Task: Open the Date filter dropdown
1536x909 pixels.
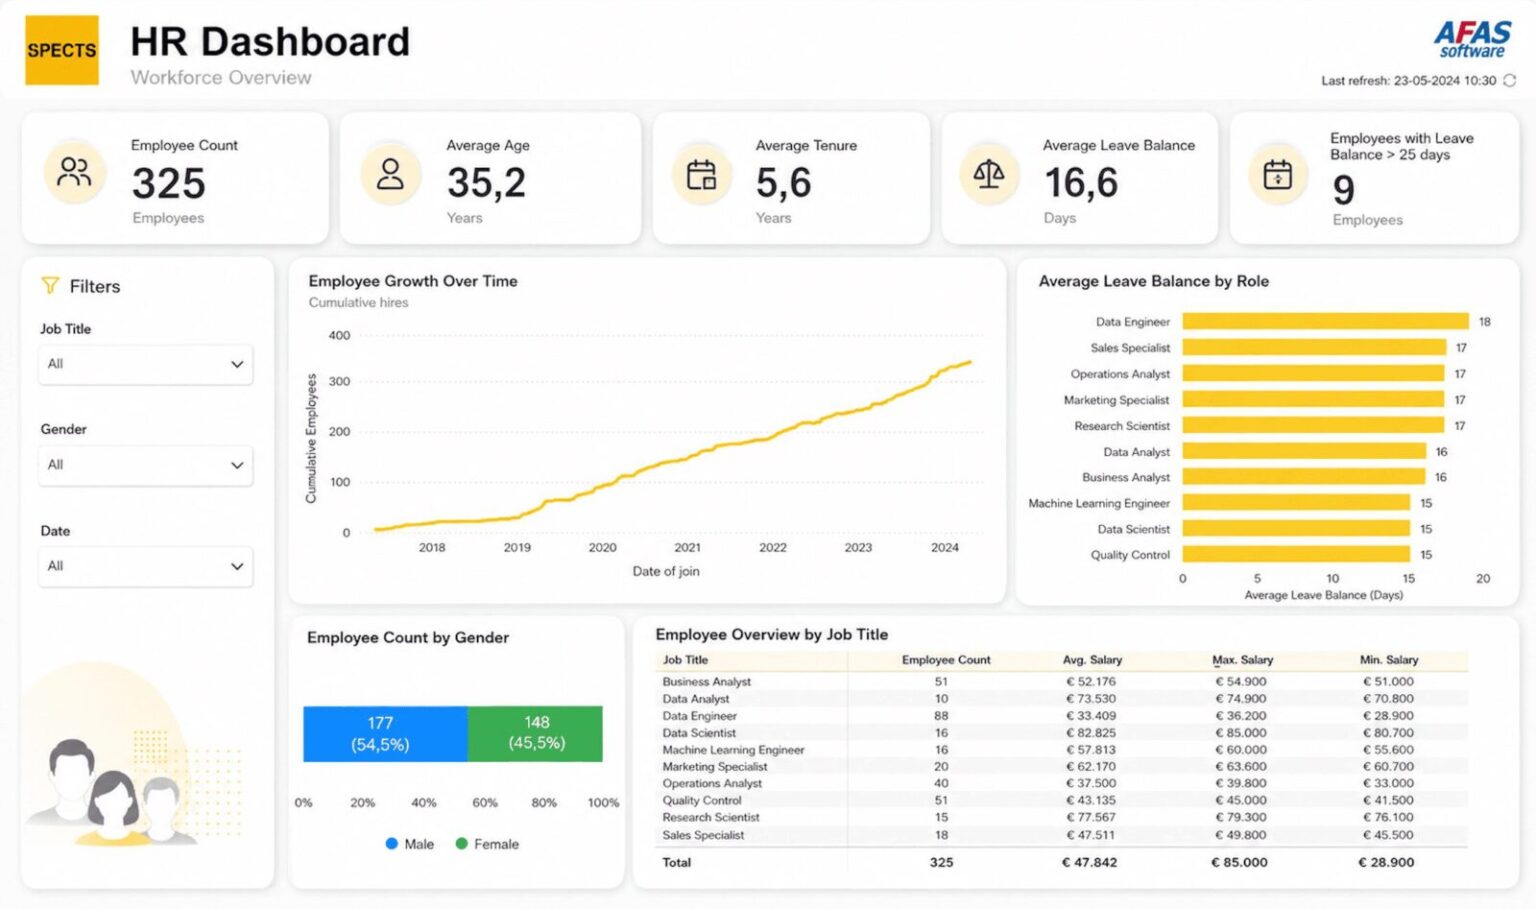Action: tap(145, 566)
